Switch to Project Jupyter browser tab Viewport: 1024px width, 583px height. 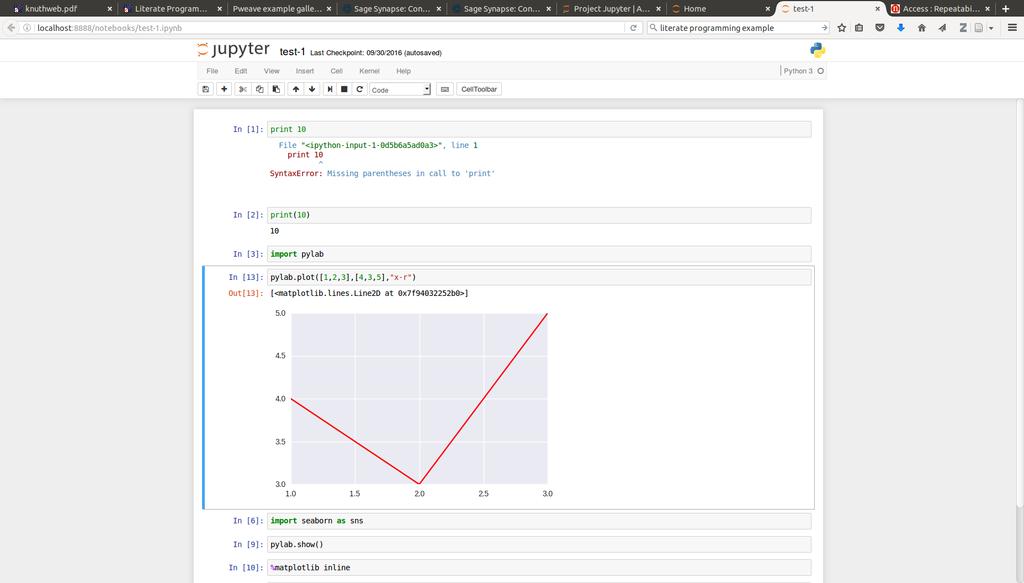click(611, 9)
